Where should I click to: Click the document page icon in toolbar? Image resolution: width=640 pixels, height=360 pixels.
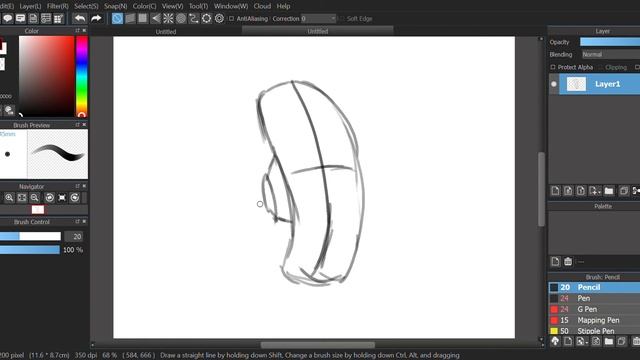33,18
